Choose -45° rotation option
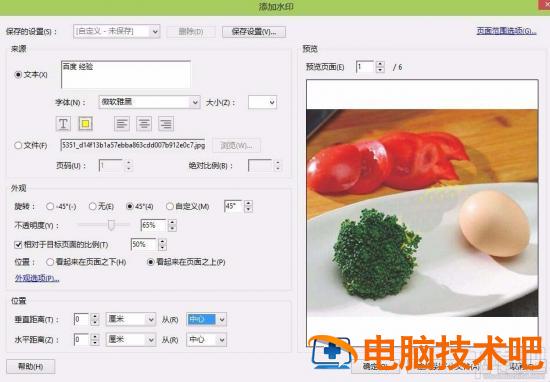 coord(50,207)
